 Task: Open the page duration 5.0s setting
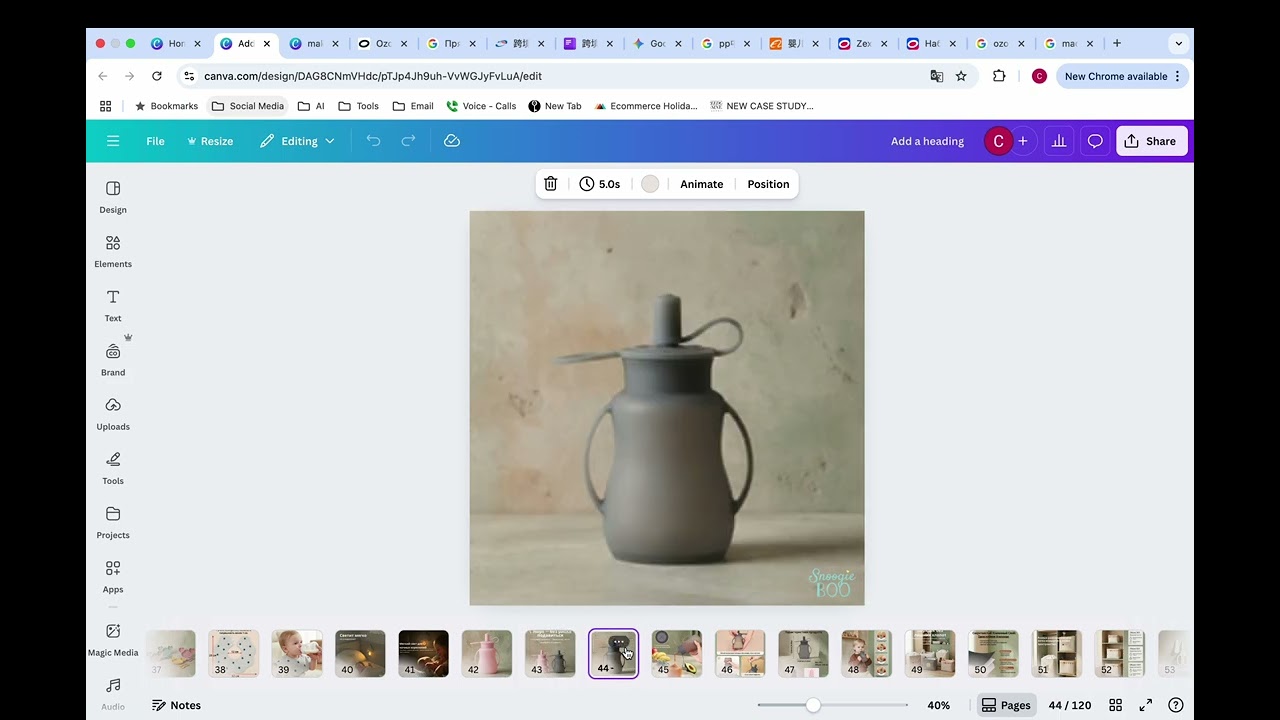pos(600,184)
